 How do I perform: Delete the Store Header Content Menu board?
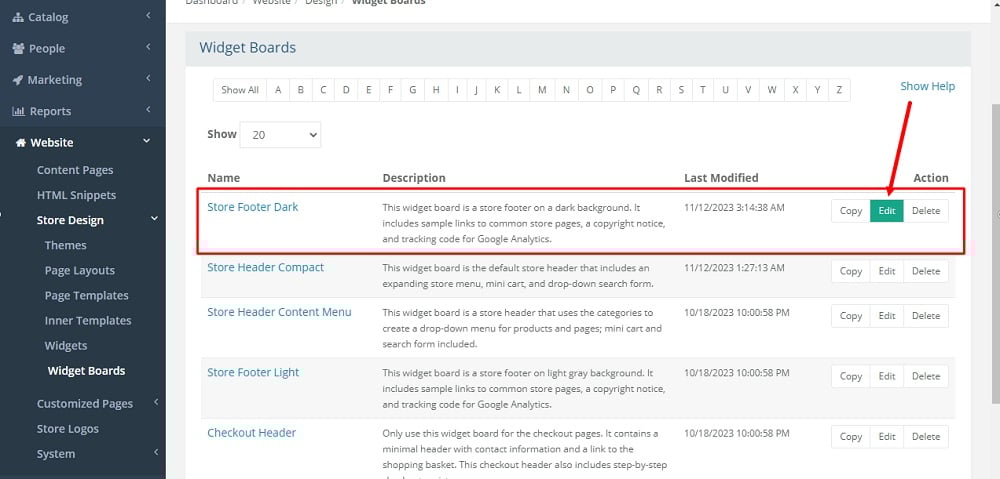click(926, 316)
